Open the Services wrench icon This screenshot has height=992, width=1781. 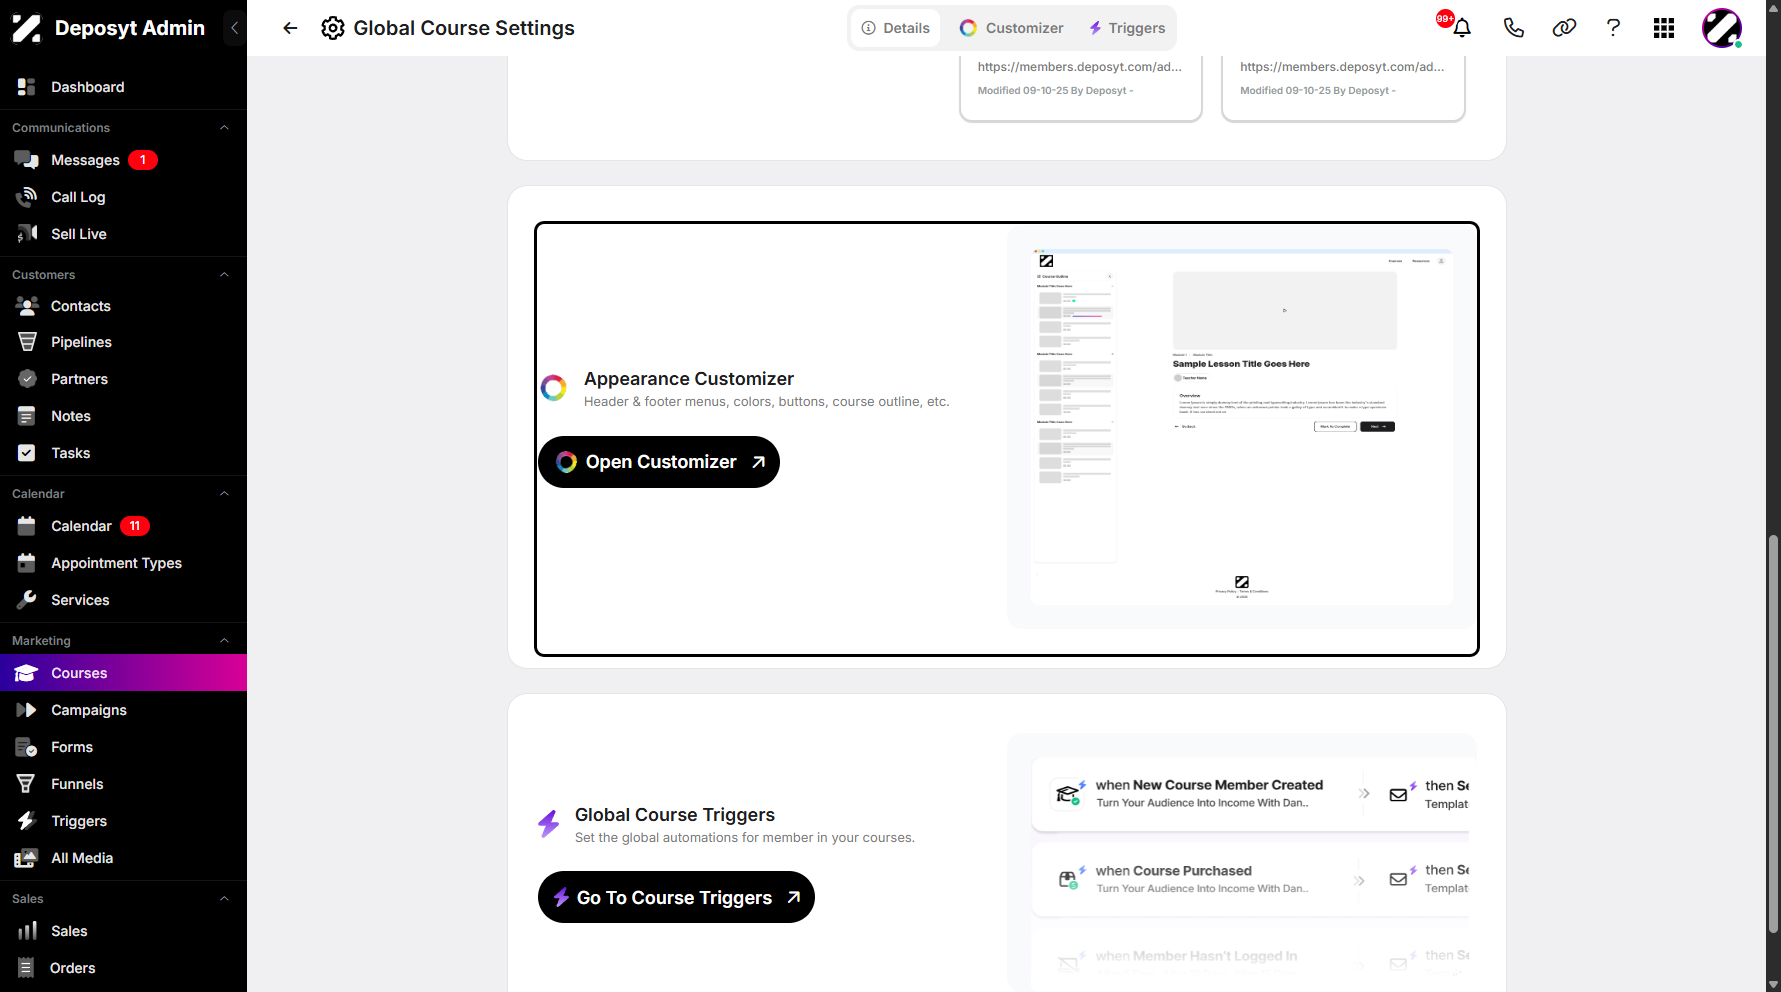tap(27, 600)
